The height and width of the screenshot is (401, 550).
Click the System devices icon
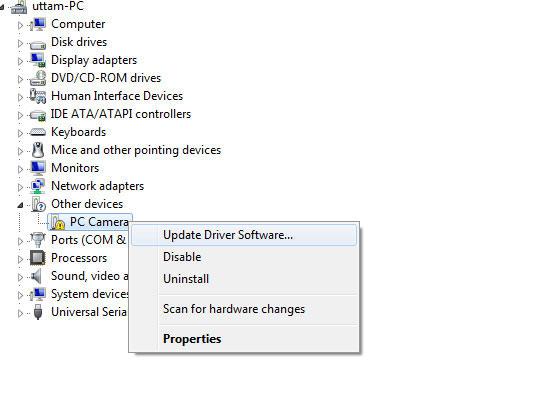click(38, 294)
